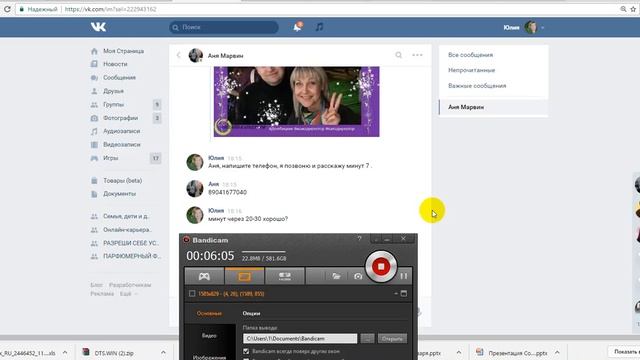
Task: Open Онлайн-карьера group
Action: (x=127, y=230)
